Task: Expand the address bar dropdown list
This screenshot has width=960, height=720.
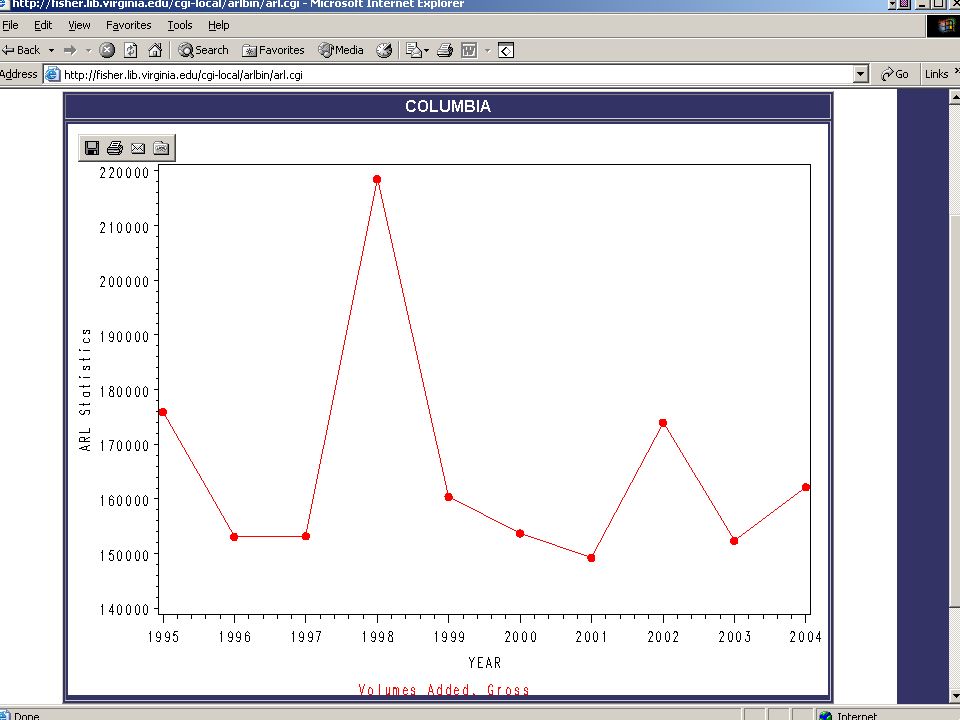Action: (x=860, y=75)
